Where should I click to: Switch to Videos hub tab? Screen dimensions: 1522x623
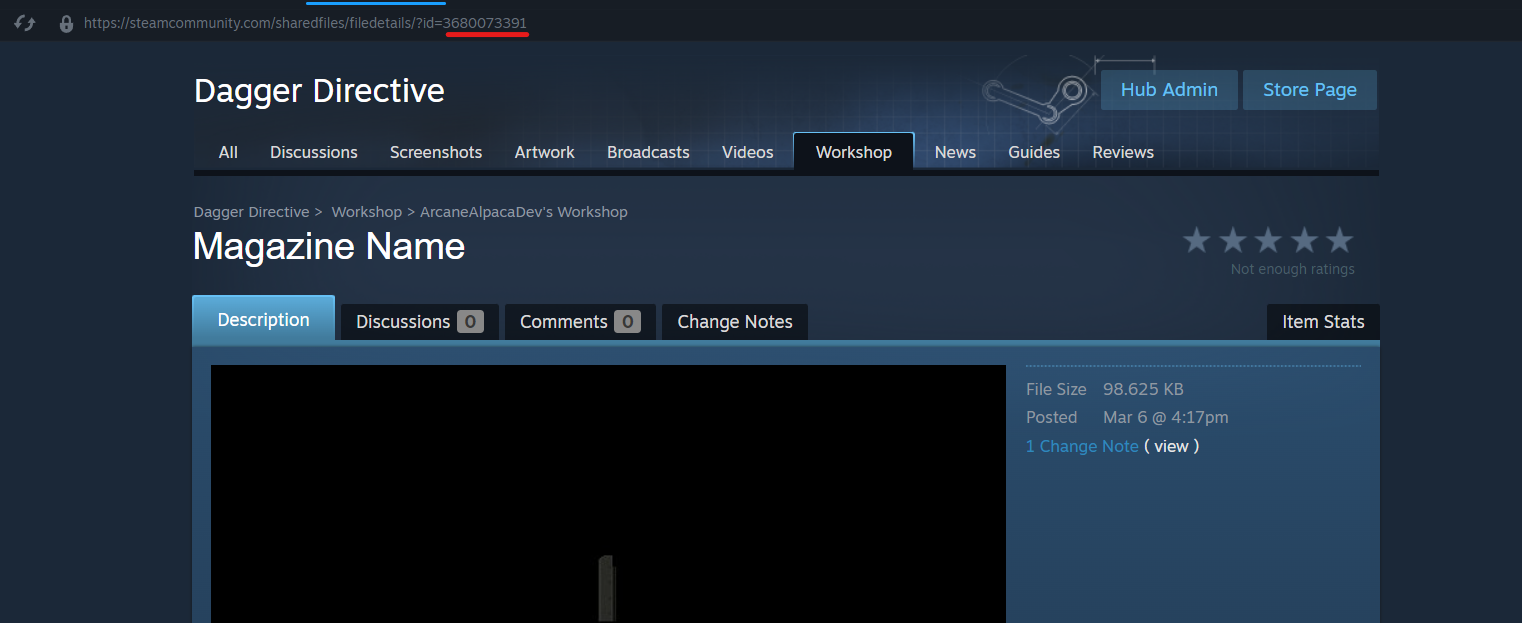[x=748, y=152]
